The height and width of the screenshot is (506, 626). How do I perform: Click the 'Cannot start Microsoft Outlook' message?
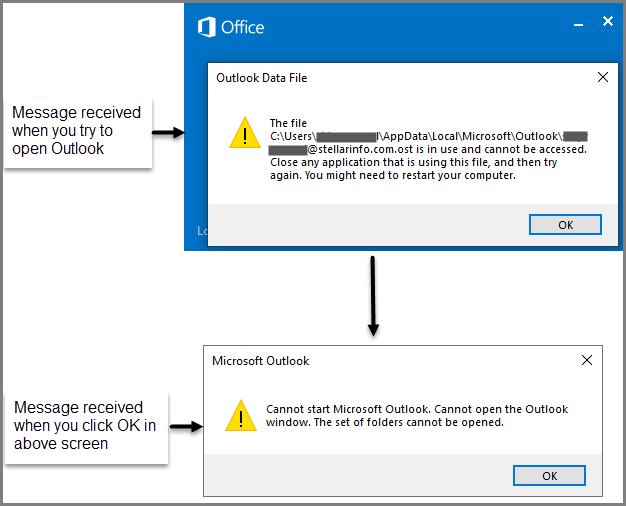417,416
